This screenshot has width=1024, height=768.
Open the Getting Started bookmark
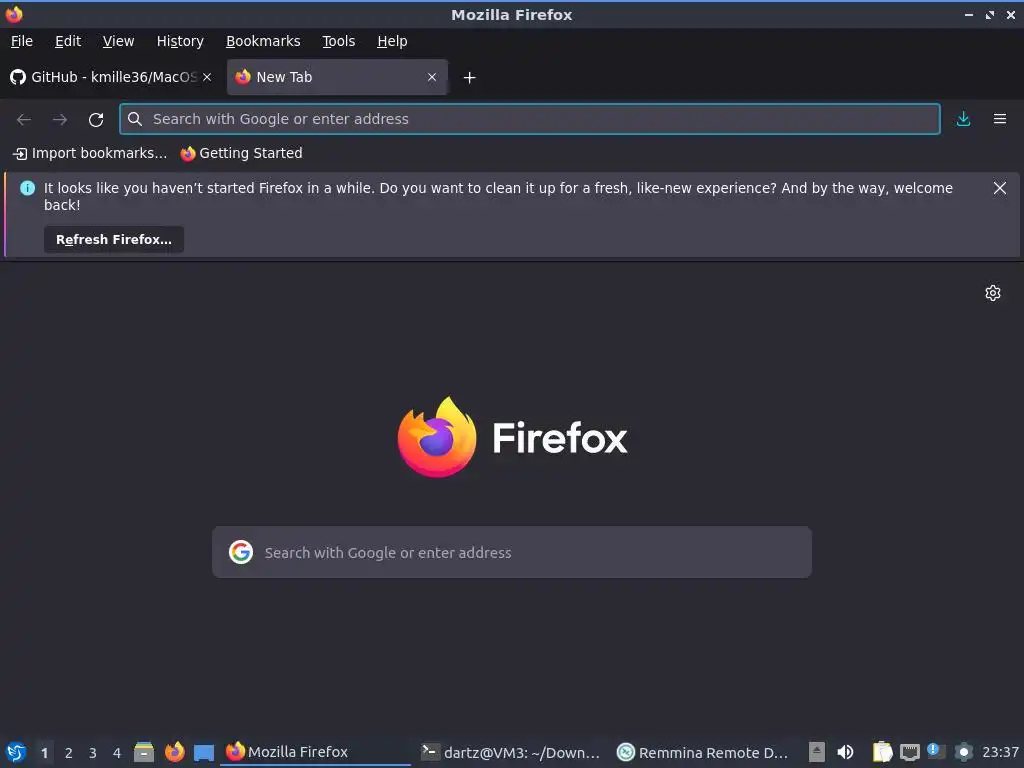click(x=242, y=153)
